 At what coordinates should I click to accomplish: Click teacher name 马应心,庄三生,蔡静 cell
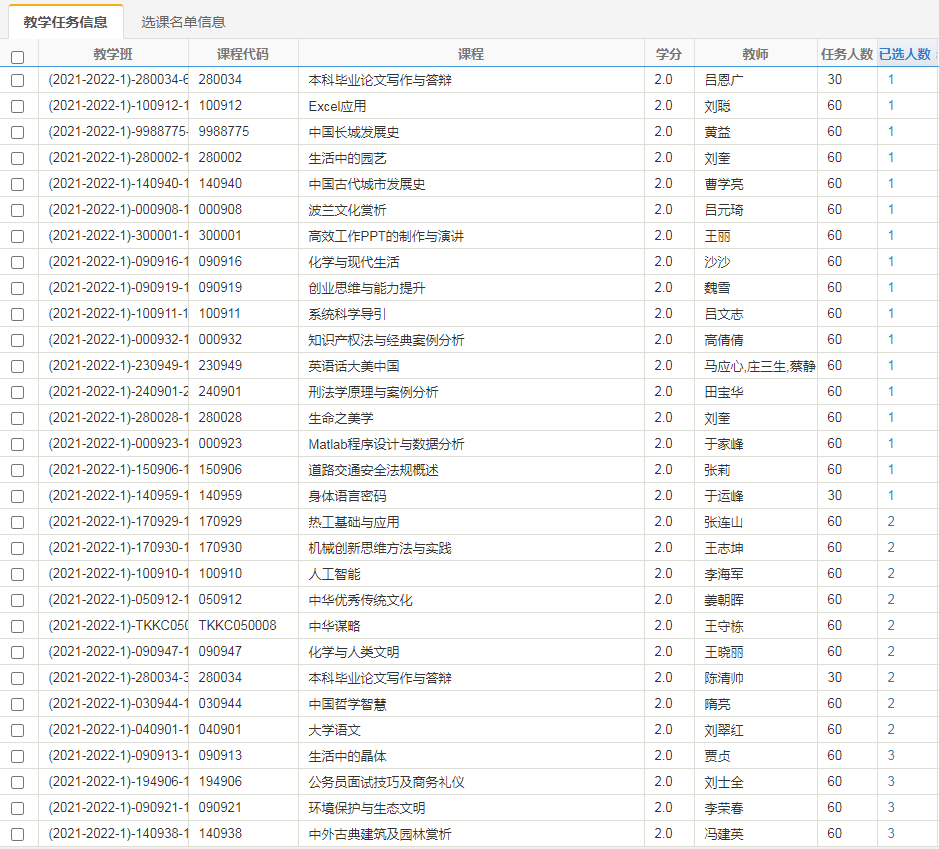(x=759, y=366)
